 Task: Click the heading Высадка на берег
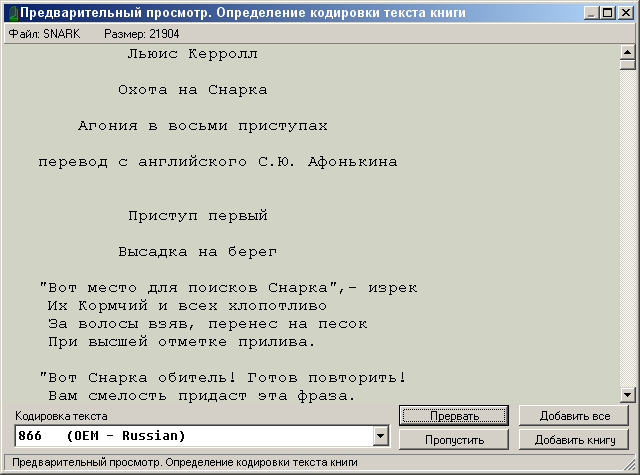[x=198, y=252]
